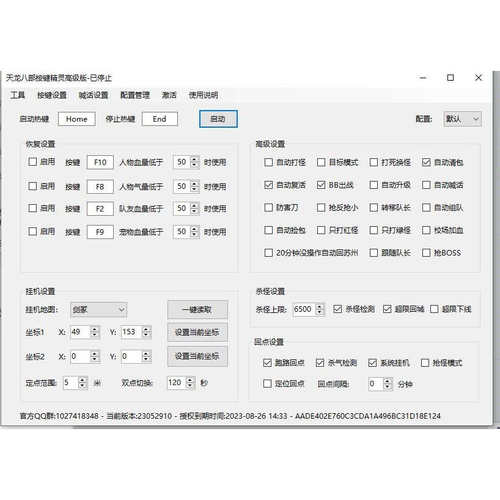Check the 只打绿怪 checkbox
This screenshot has width=500, height=500.
tap(374, 230)
